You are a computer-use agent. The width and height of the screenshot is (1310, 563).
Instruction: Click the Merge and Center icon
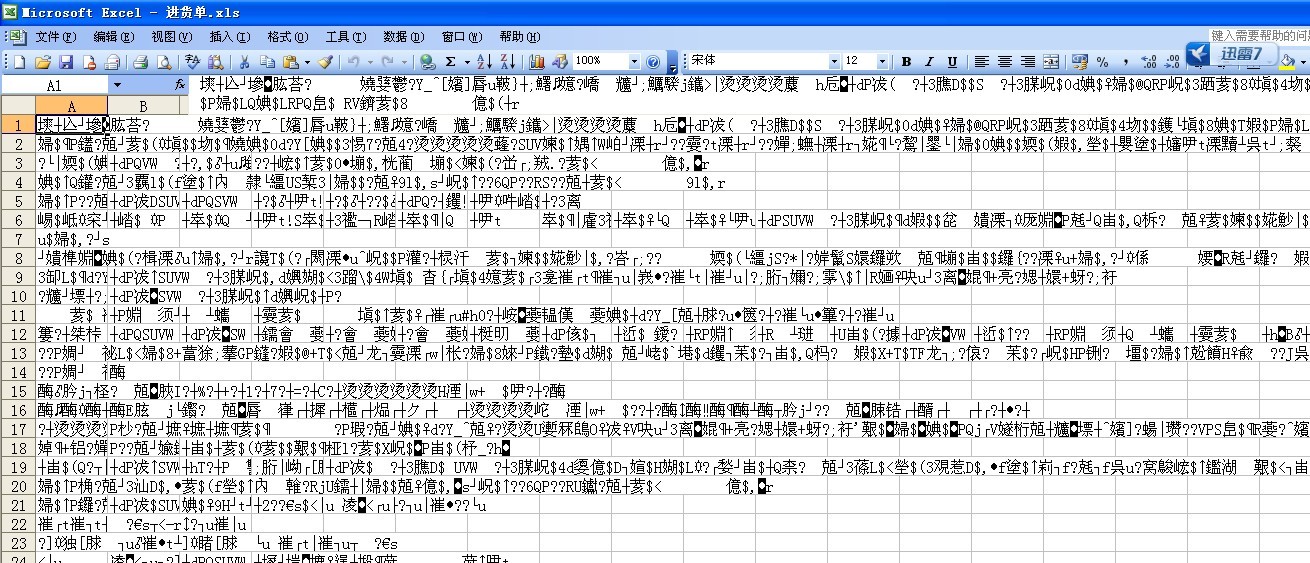click(1051, 61)
